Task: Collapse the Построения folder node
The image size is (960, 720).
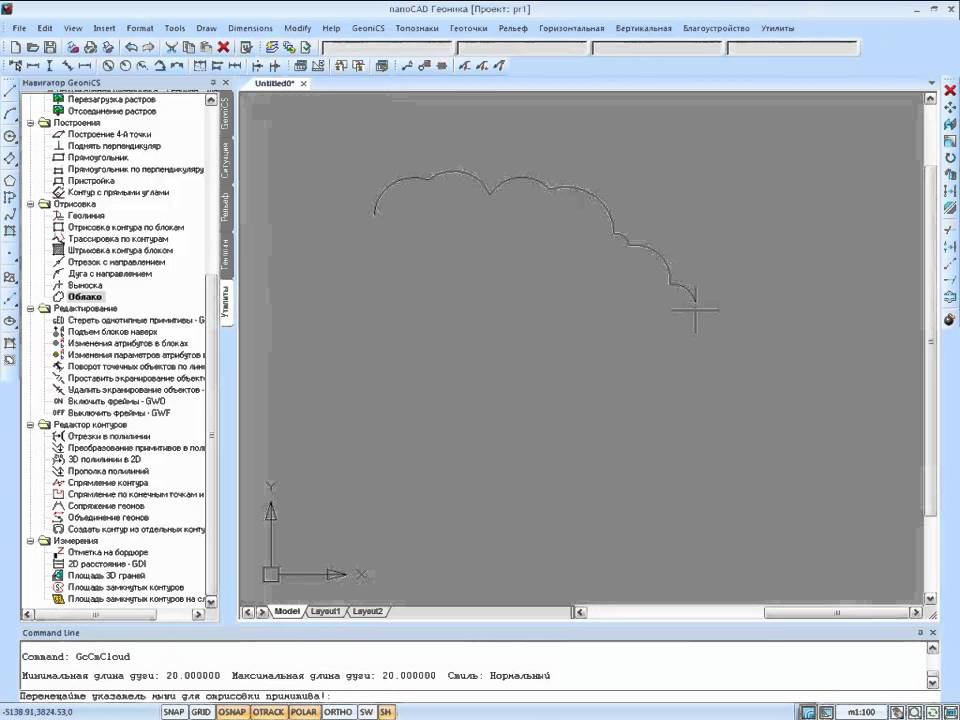Action: tap(31, 123)
